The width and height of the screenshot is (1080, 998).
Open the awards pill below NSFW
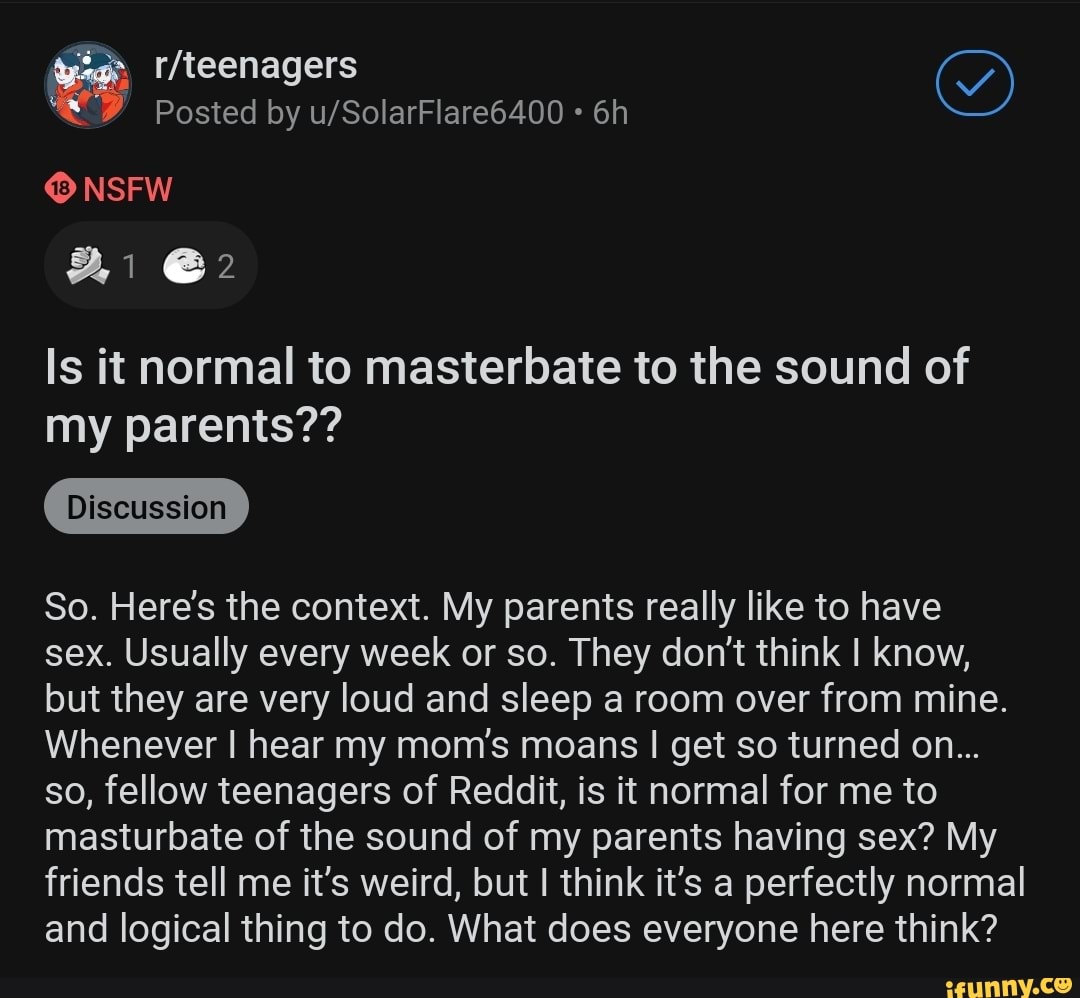pyautogui.click(x=151, y=267)
